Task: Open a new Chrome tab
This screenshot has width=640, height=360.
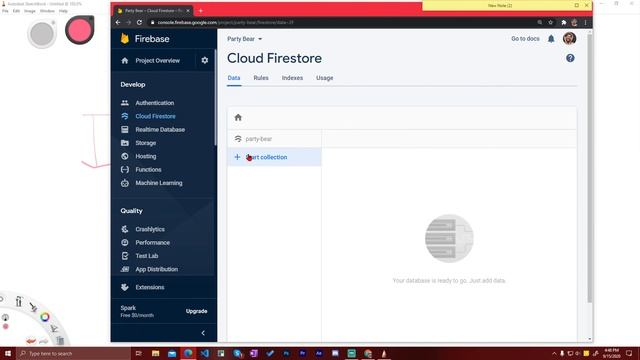Action: [x=200, y=11]
